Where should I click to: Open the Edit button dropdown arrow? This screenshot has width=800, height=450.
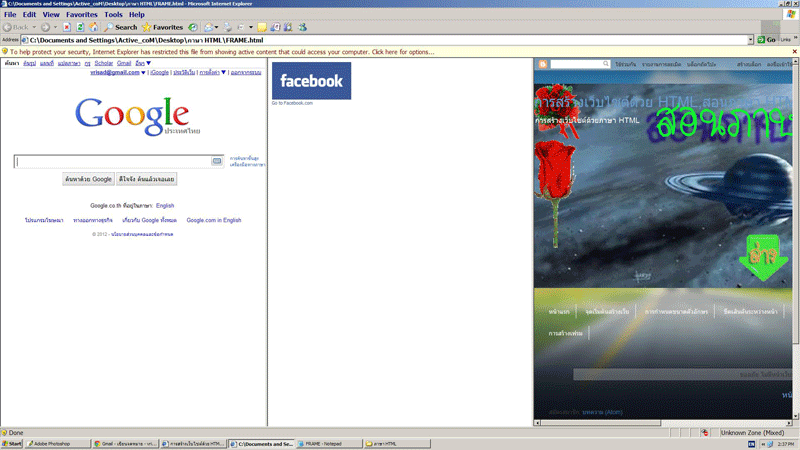pyautogui.click(x=251, y=27)
